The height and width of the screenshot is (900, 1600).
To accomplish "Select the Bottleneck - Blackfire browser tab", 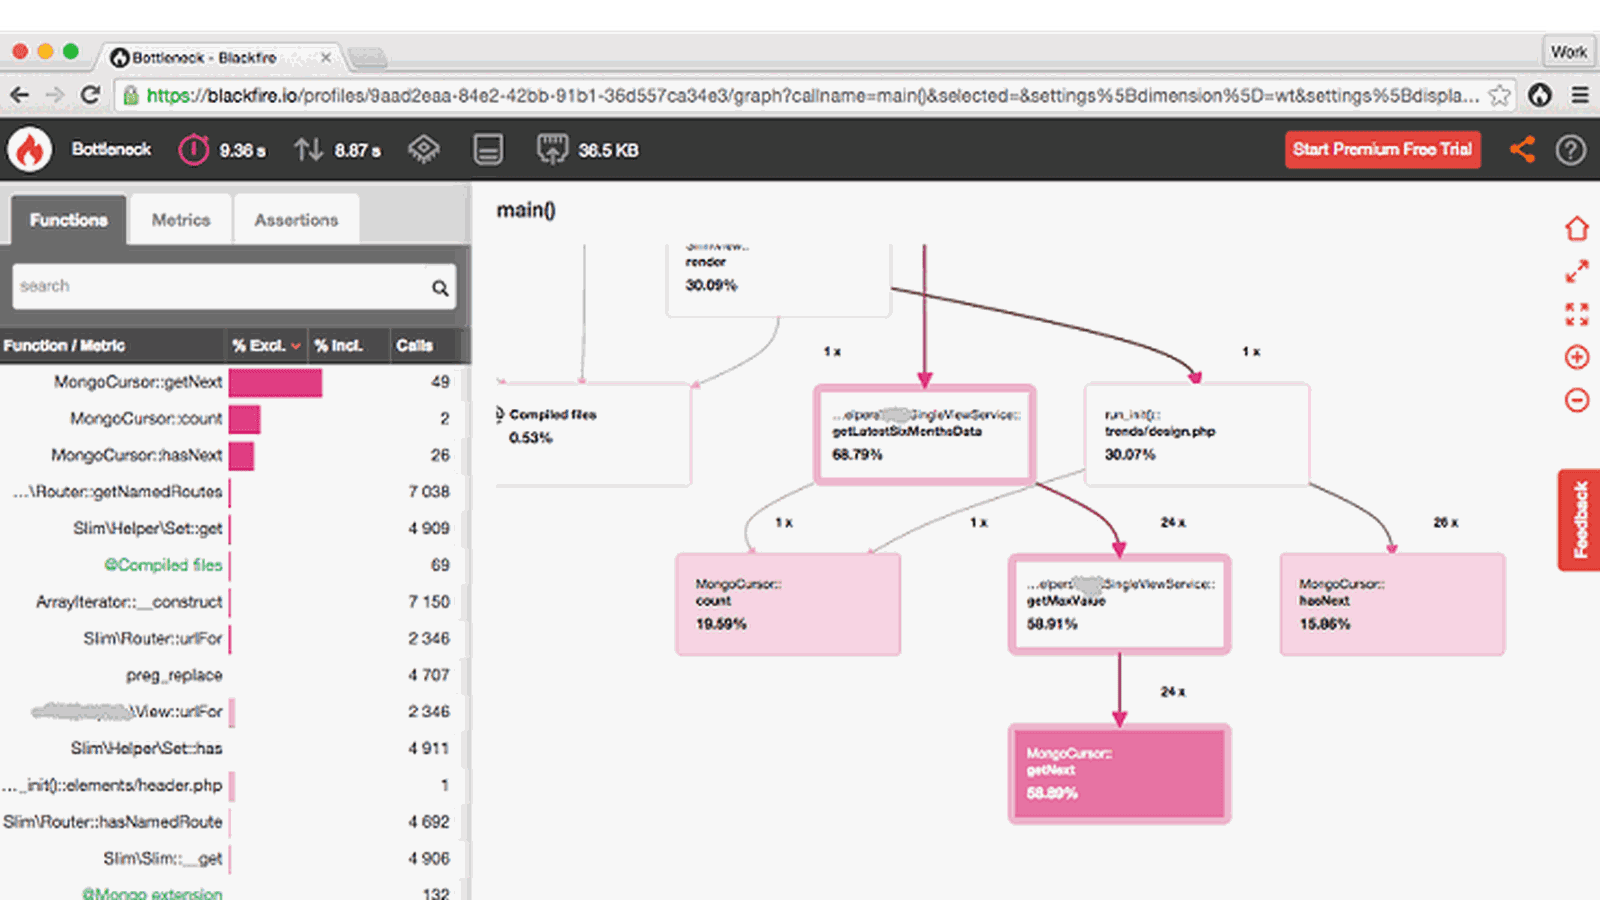I will click(x=220, y=58).
